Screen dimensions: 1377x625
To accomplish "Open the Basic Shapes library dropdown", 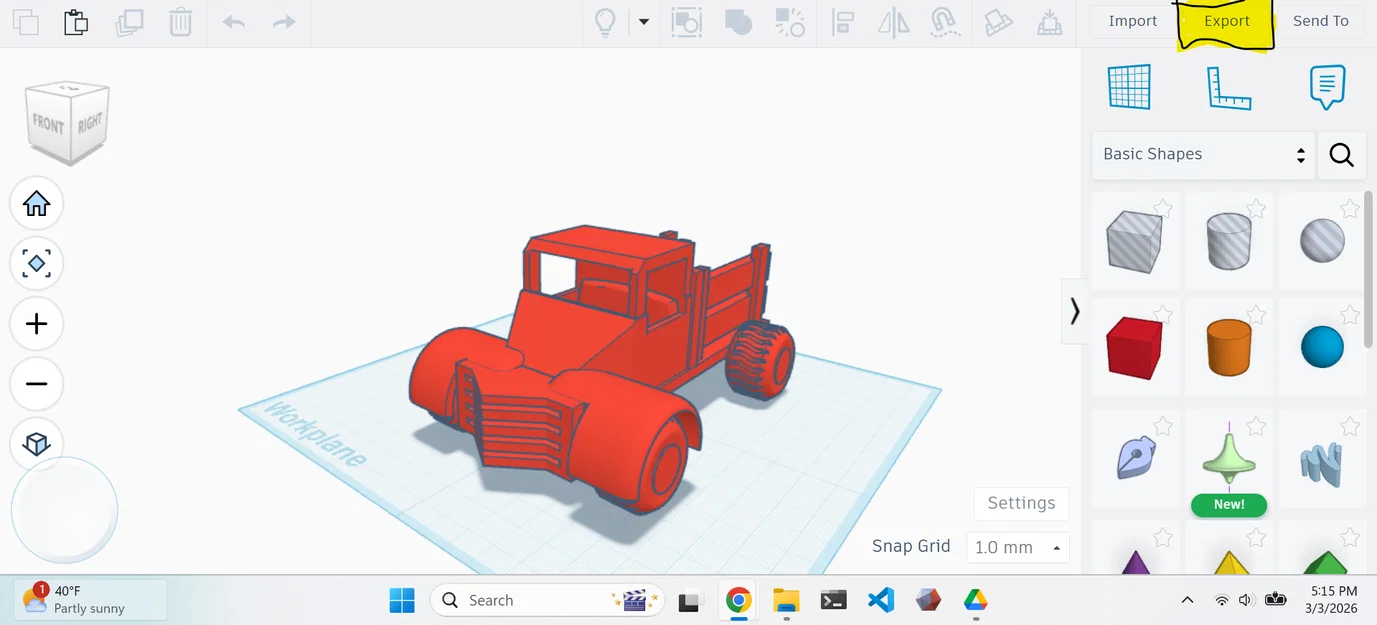I will tap(1203, 155).
